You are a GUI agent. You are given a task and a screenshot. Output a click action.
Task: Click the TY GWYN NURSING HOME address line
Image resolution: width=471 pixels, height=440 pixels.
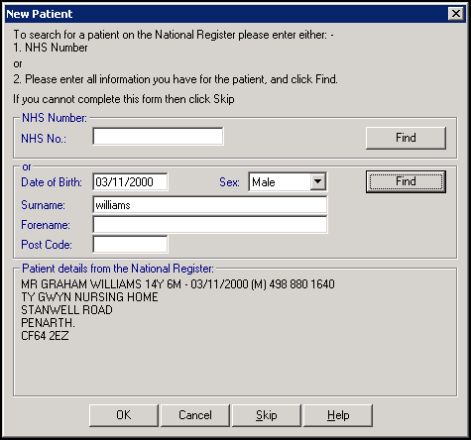pos(90,297)
